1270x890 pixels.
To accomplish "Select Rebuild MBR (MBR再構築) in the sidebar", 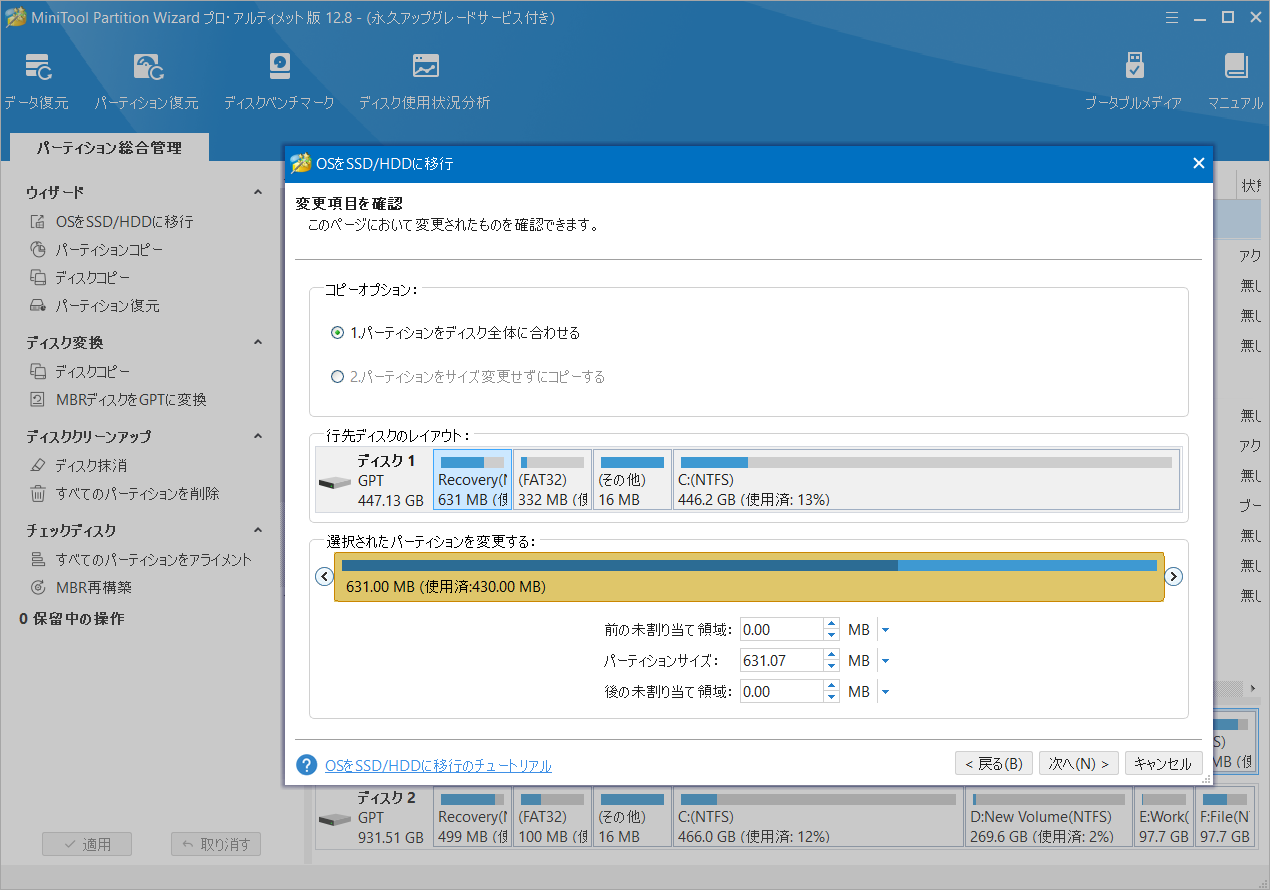I will click(x=81, y=588).
